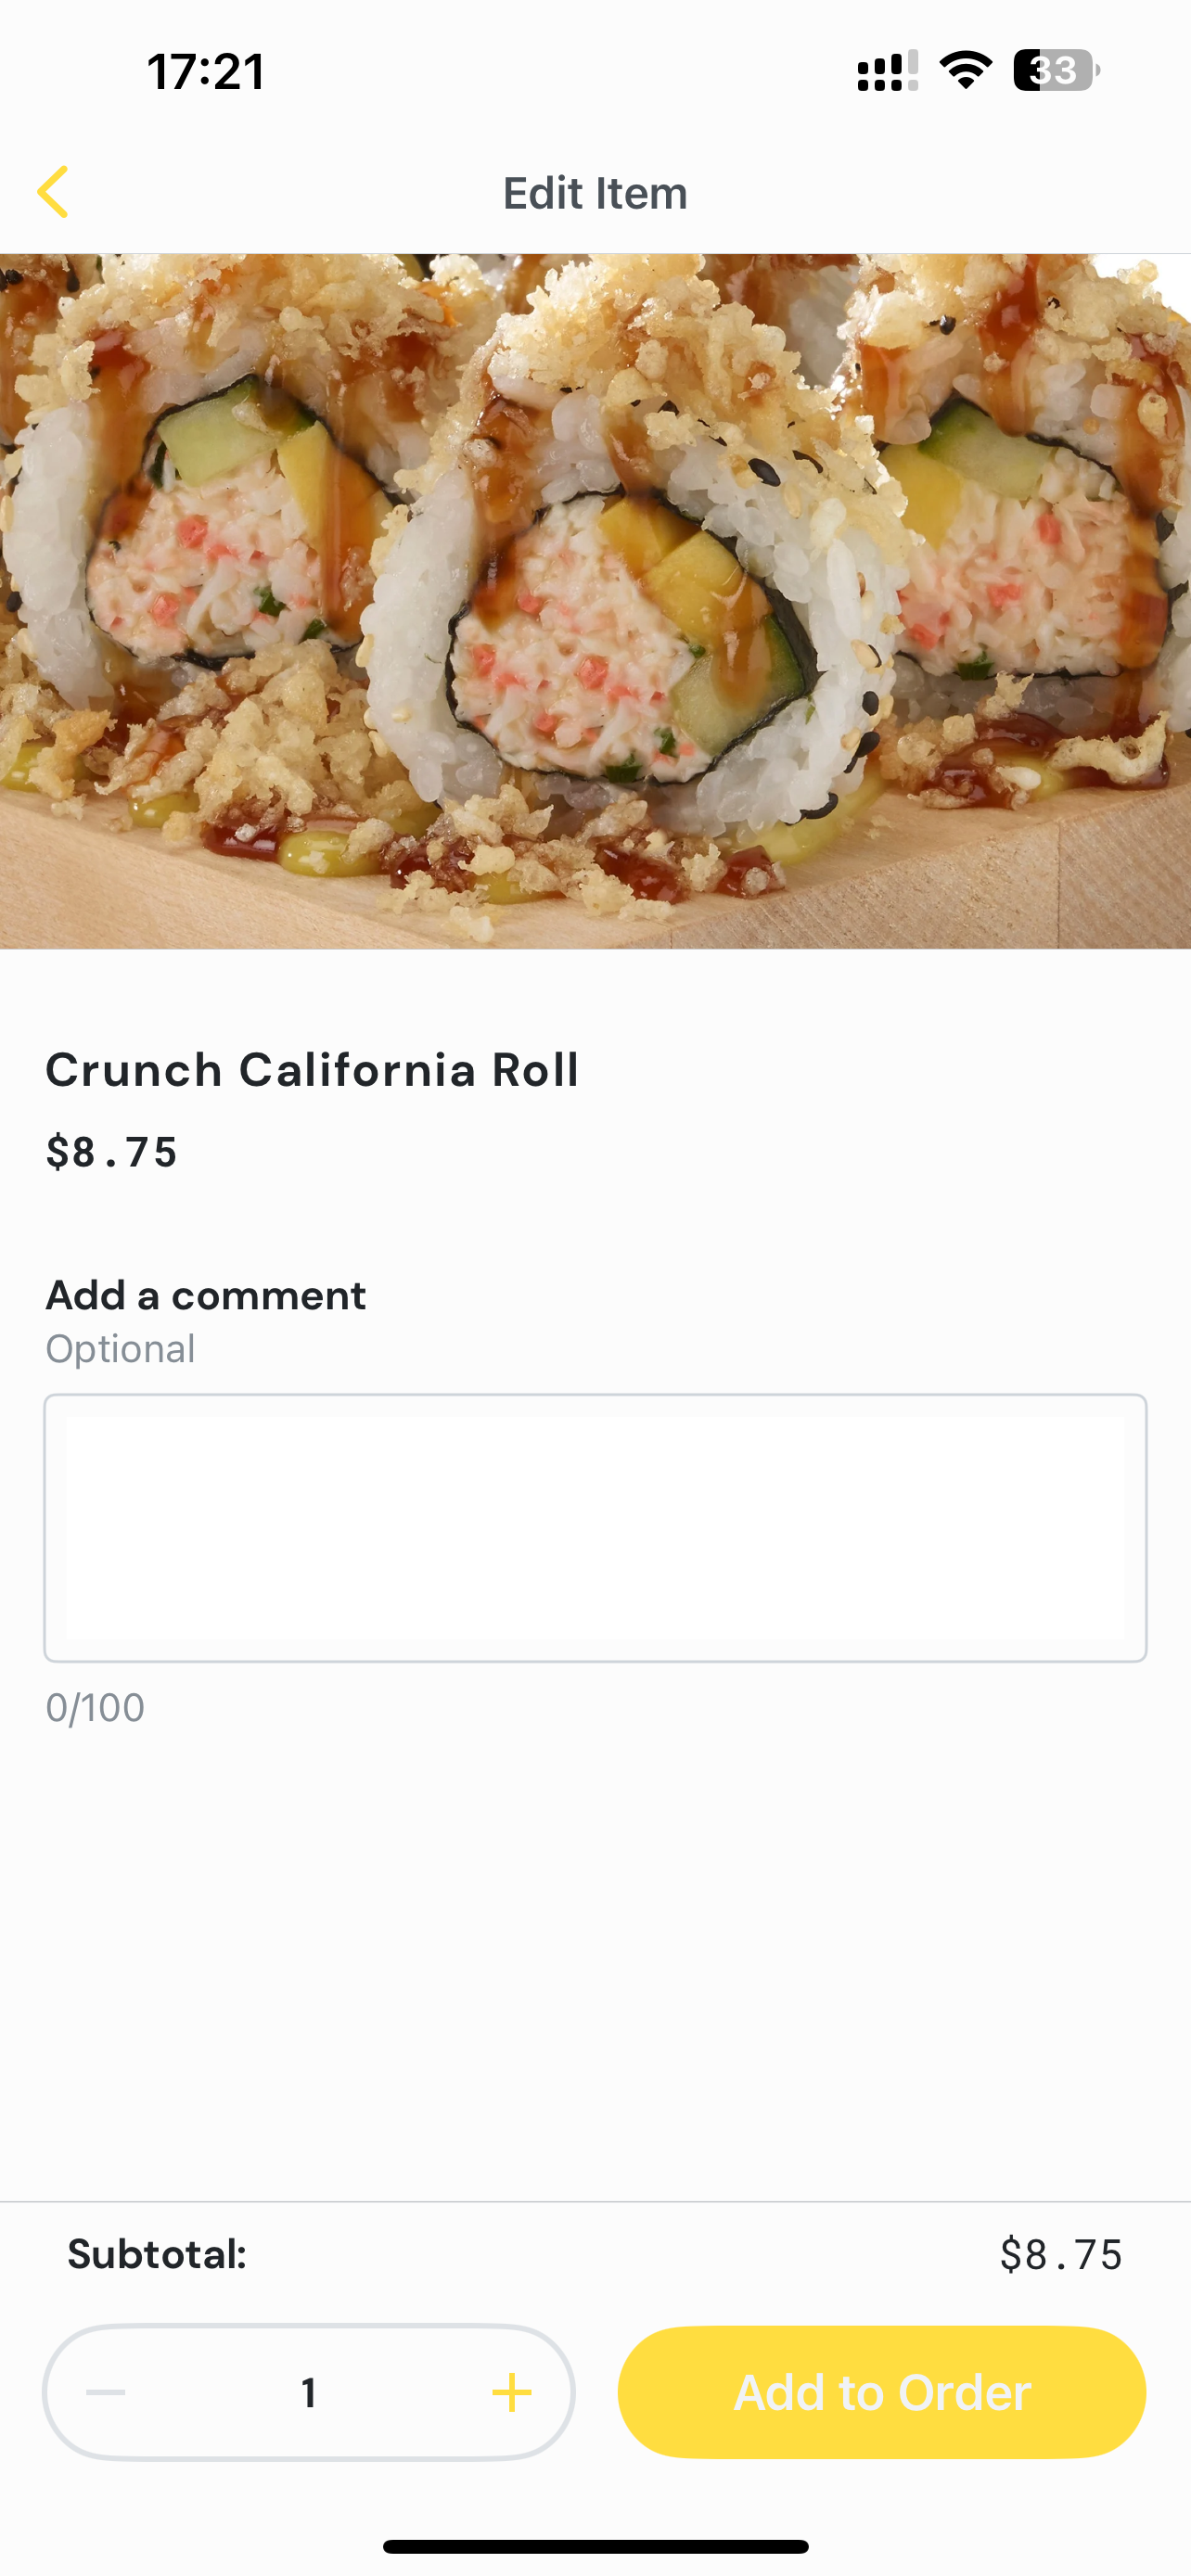The image size is (1191, 2576).
Task: Tap the 17:21 clock in status bar
Action: coord(206,72)
